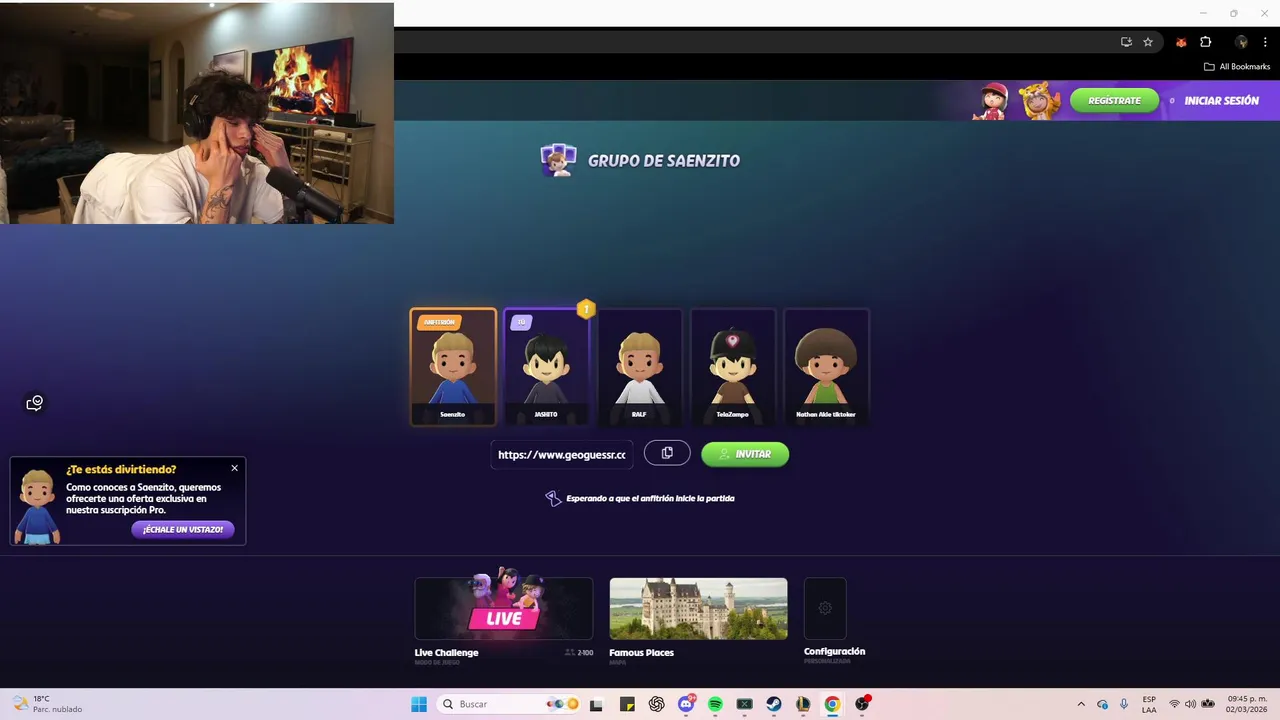This screenshot has height=720, width=1280.
Task: Click the green INVITAR button
Action: point(745,454)
